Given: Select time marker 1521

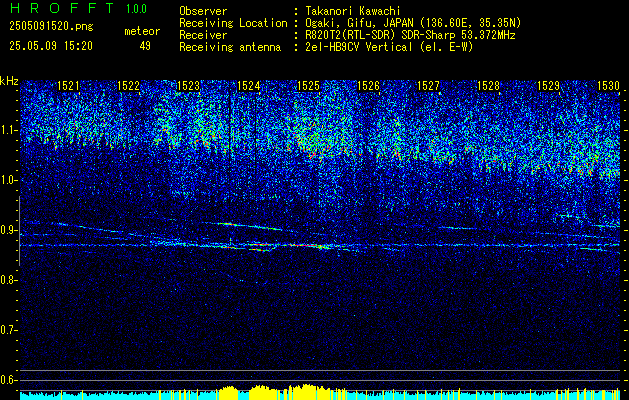Looking at the screenshot, I should point(69,85).
